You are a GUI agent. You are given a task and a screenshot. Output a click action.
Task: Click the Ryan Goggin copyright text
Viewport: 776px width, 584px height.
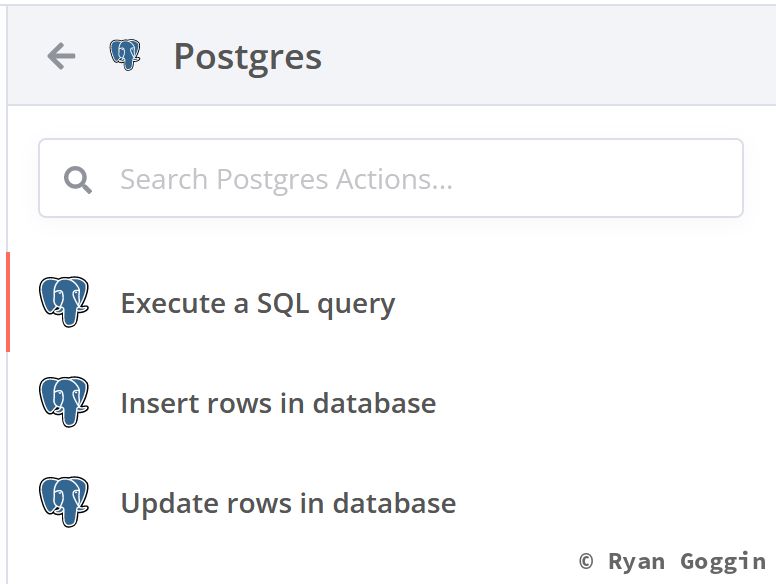tap(672, 561)
